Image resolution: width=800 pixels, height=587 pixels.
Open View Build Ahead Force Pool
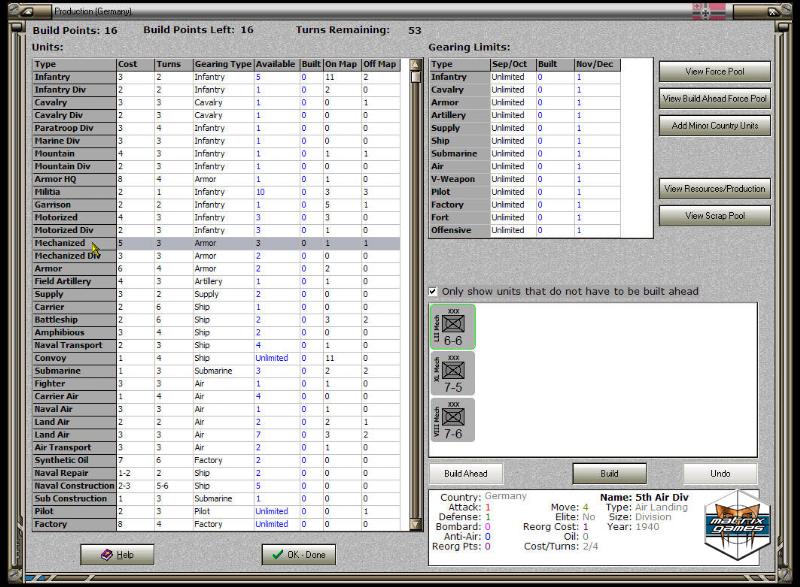714,98
